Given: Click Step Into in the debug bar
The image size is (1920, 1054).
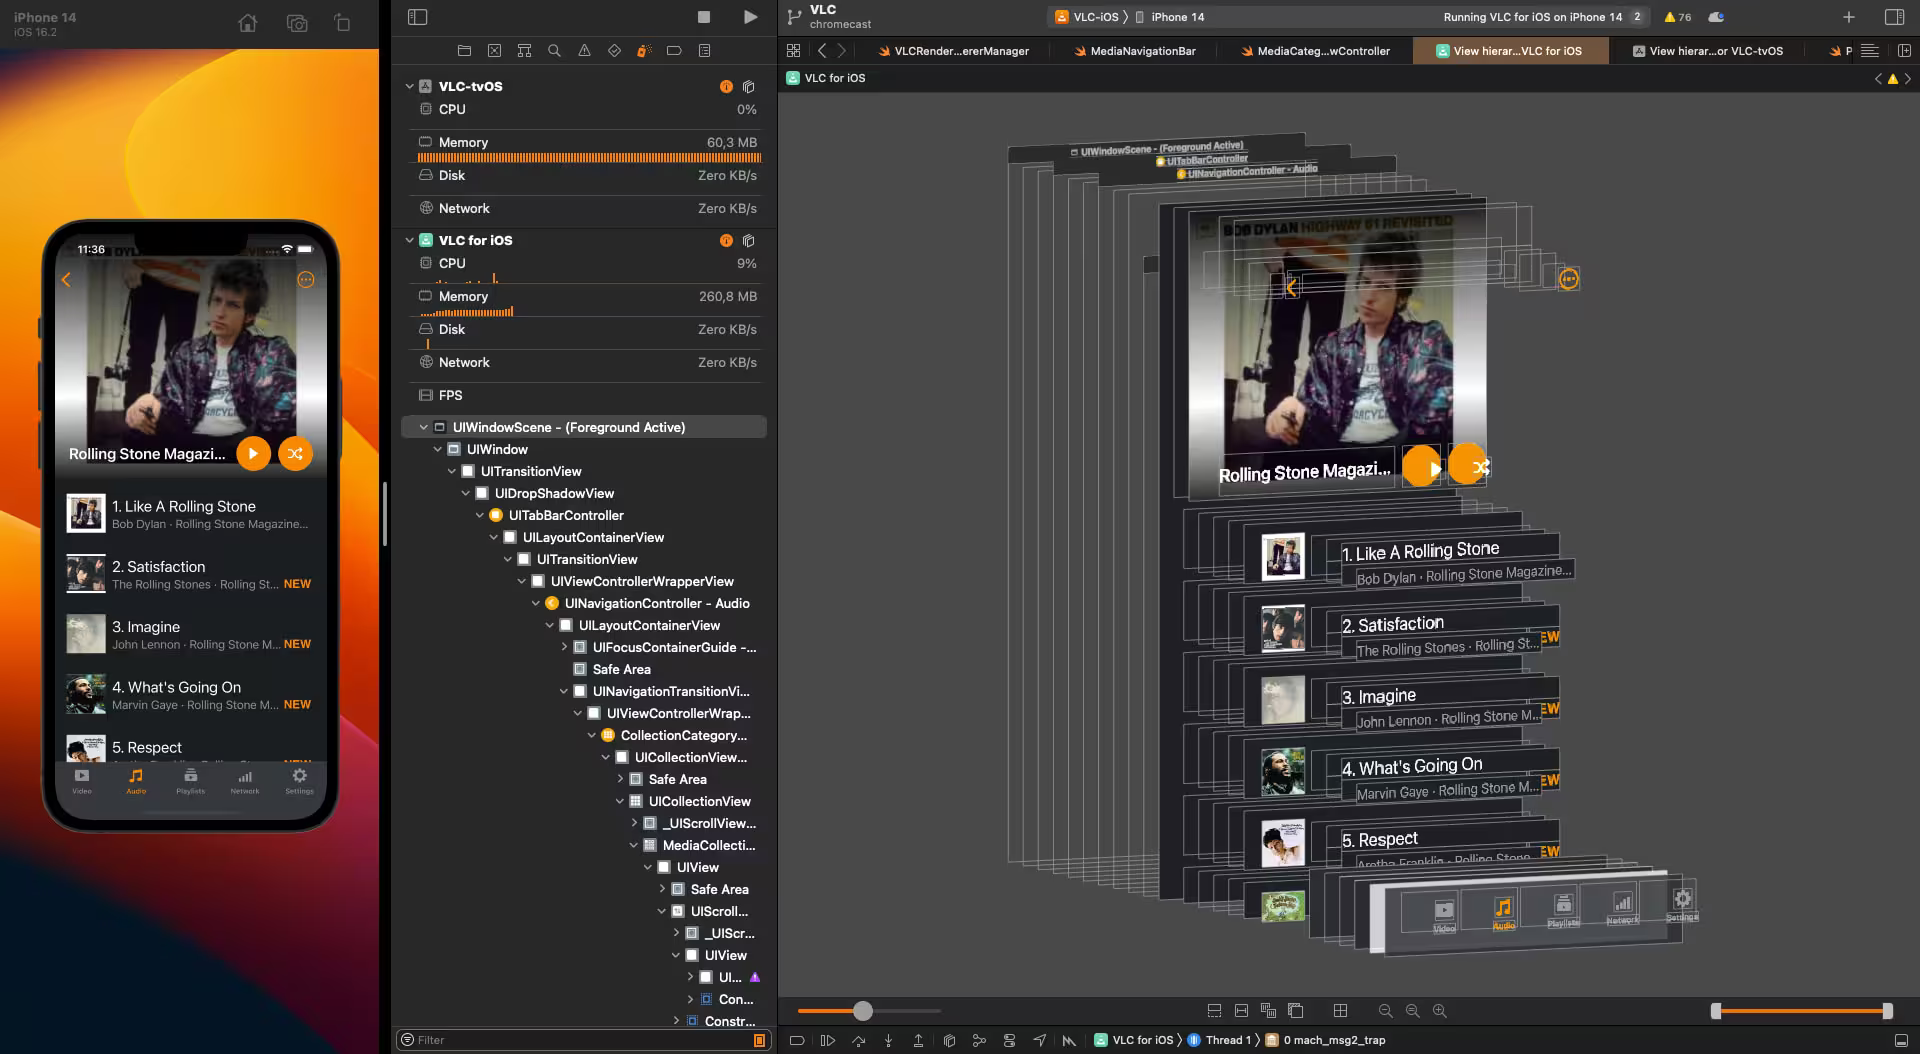Looking at the screenshot, I should click(888, 1040).
